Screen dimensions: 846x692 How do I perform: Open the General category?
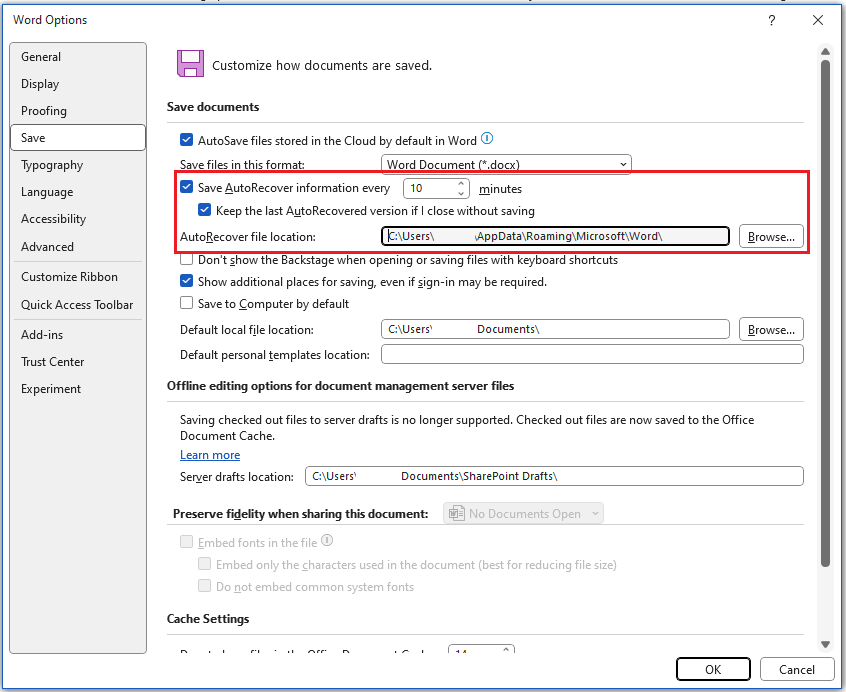click(x=78, y=57)
